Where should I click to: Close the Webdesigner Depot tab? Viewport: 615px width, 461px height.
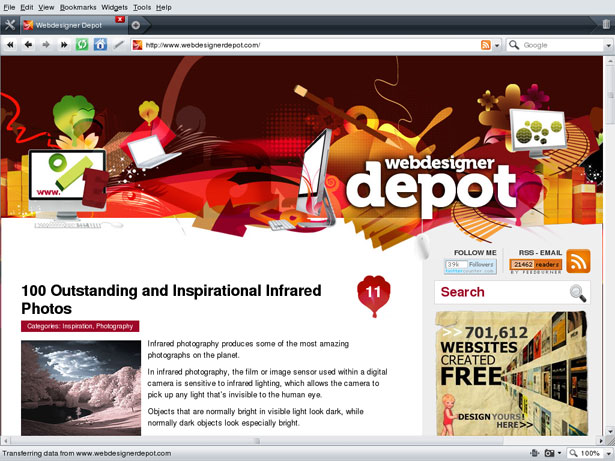[x=120, y=19]
